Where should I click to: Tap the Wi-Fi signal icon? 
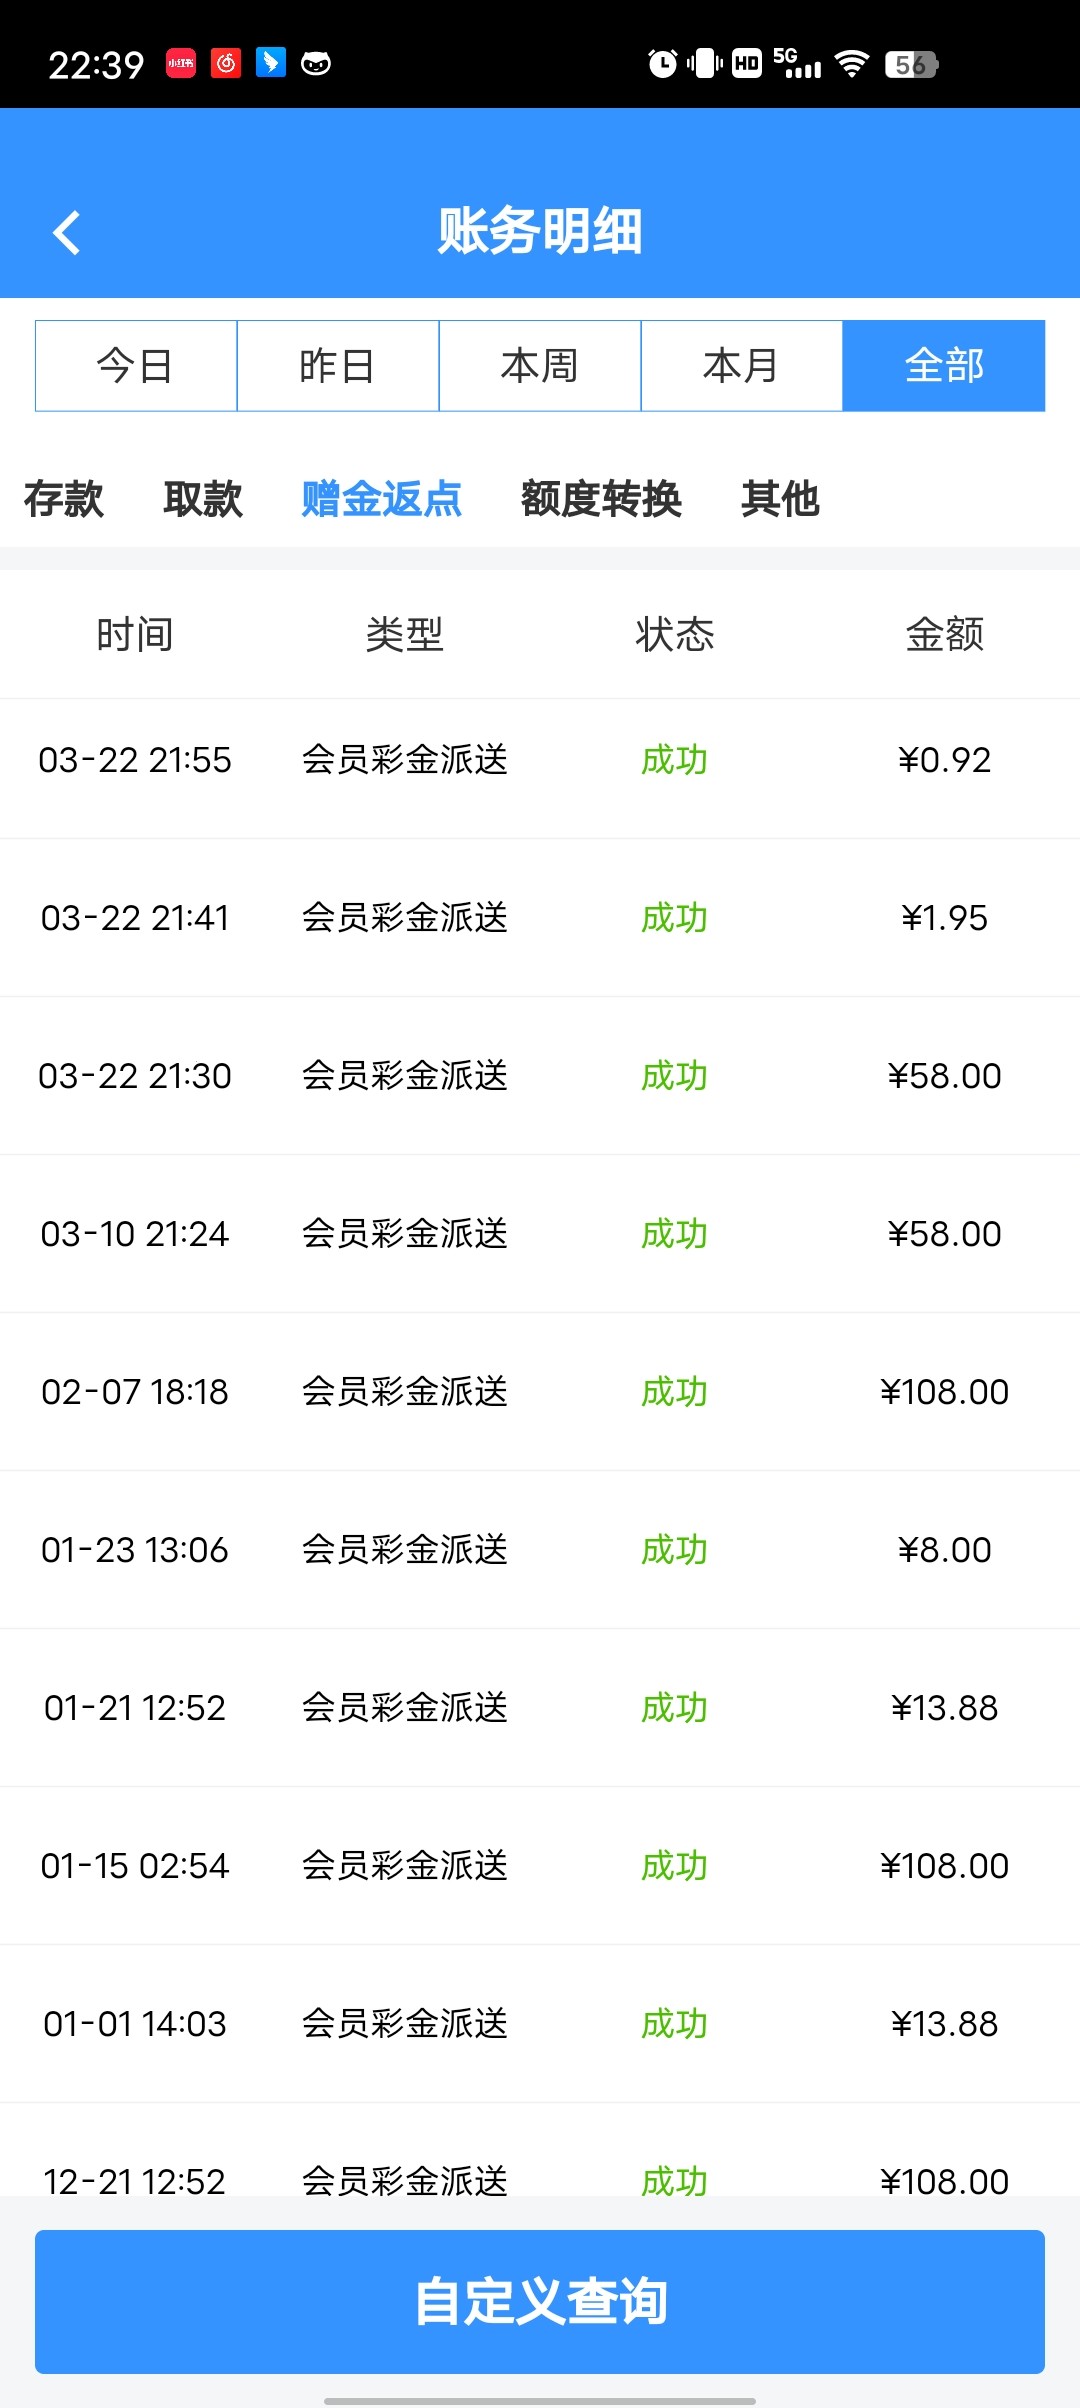[852, 64]
